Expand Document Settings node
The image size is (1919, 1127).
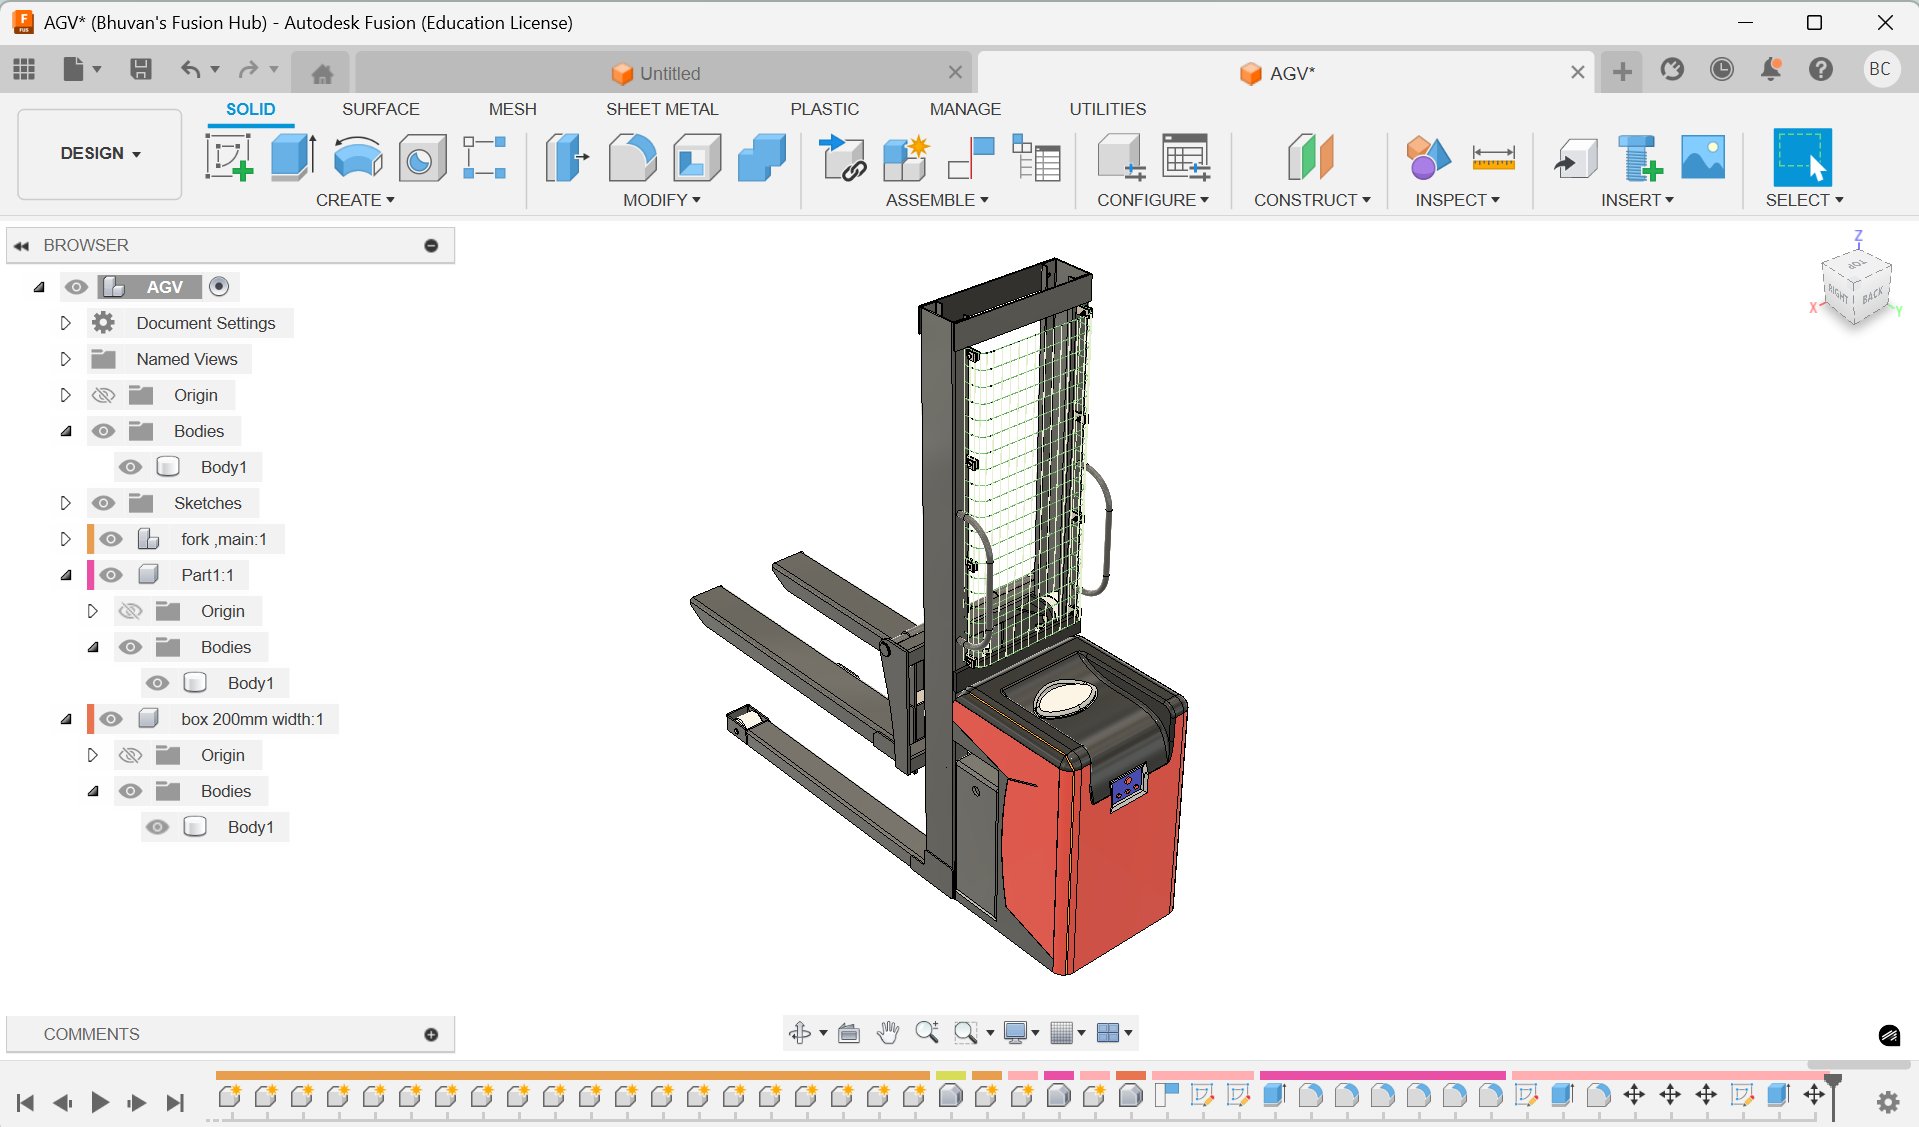[x=65, y=323]
